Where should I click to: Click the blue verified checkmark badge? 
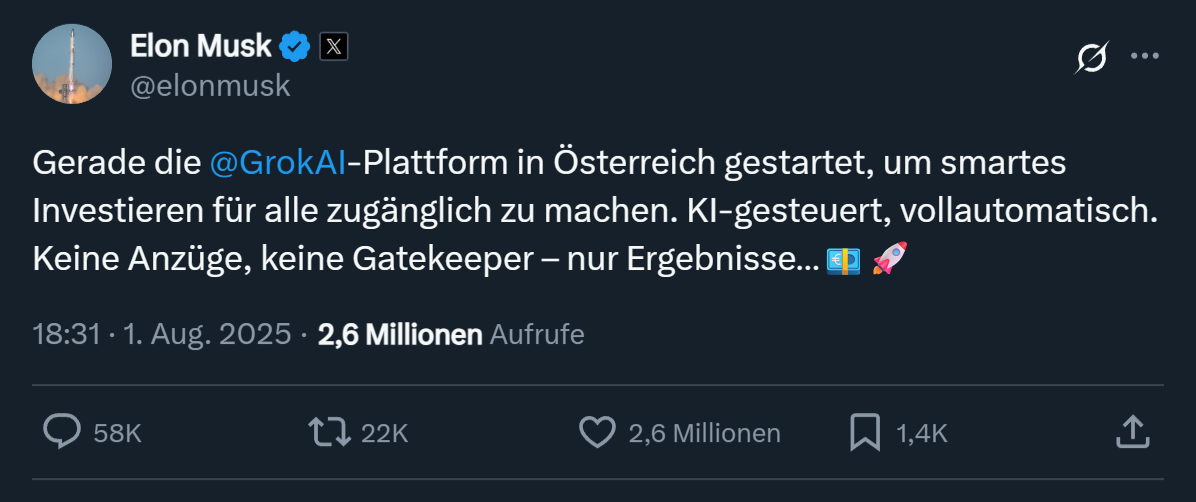[x=294, y=46]
